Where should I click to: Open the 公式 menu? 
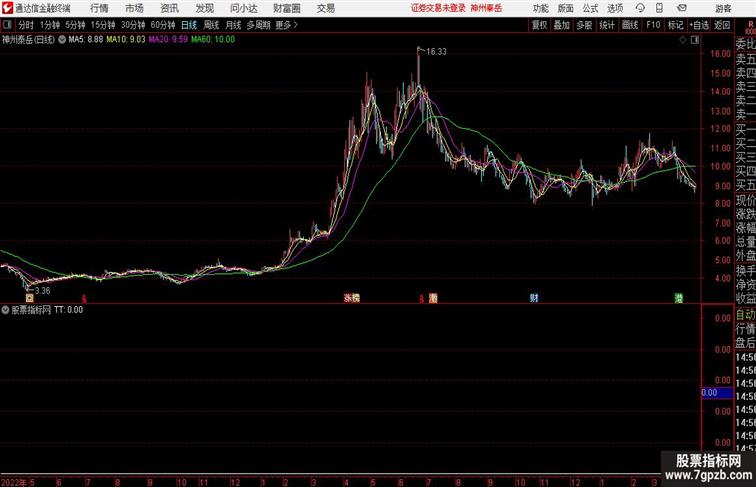point(590,8)
